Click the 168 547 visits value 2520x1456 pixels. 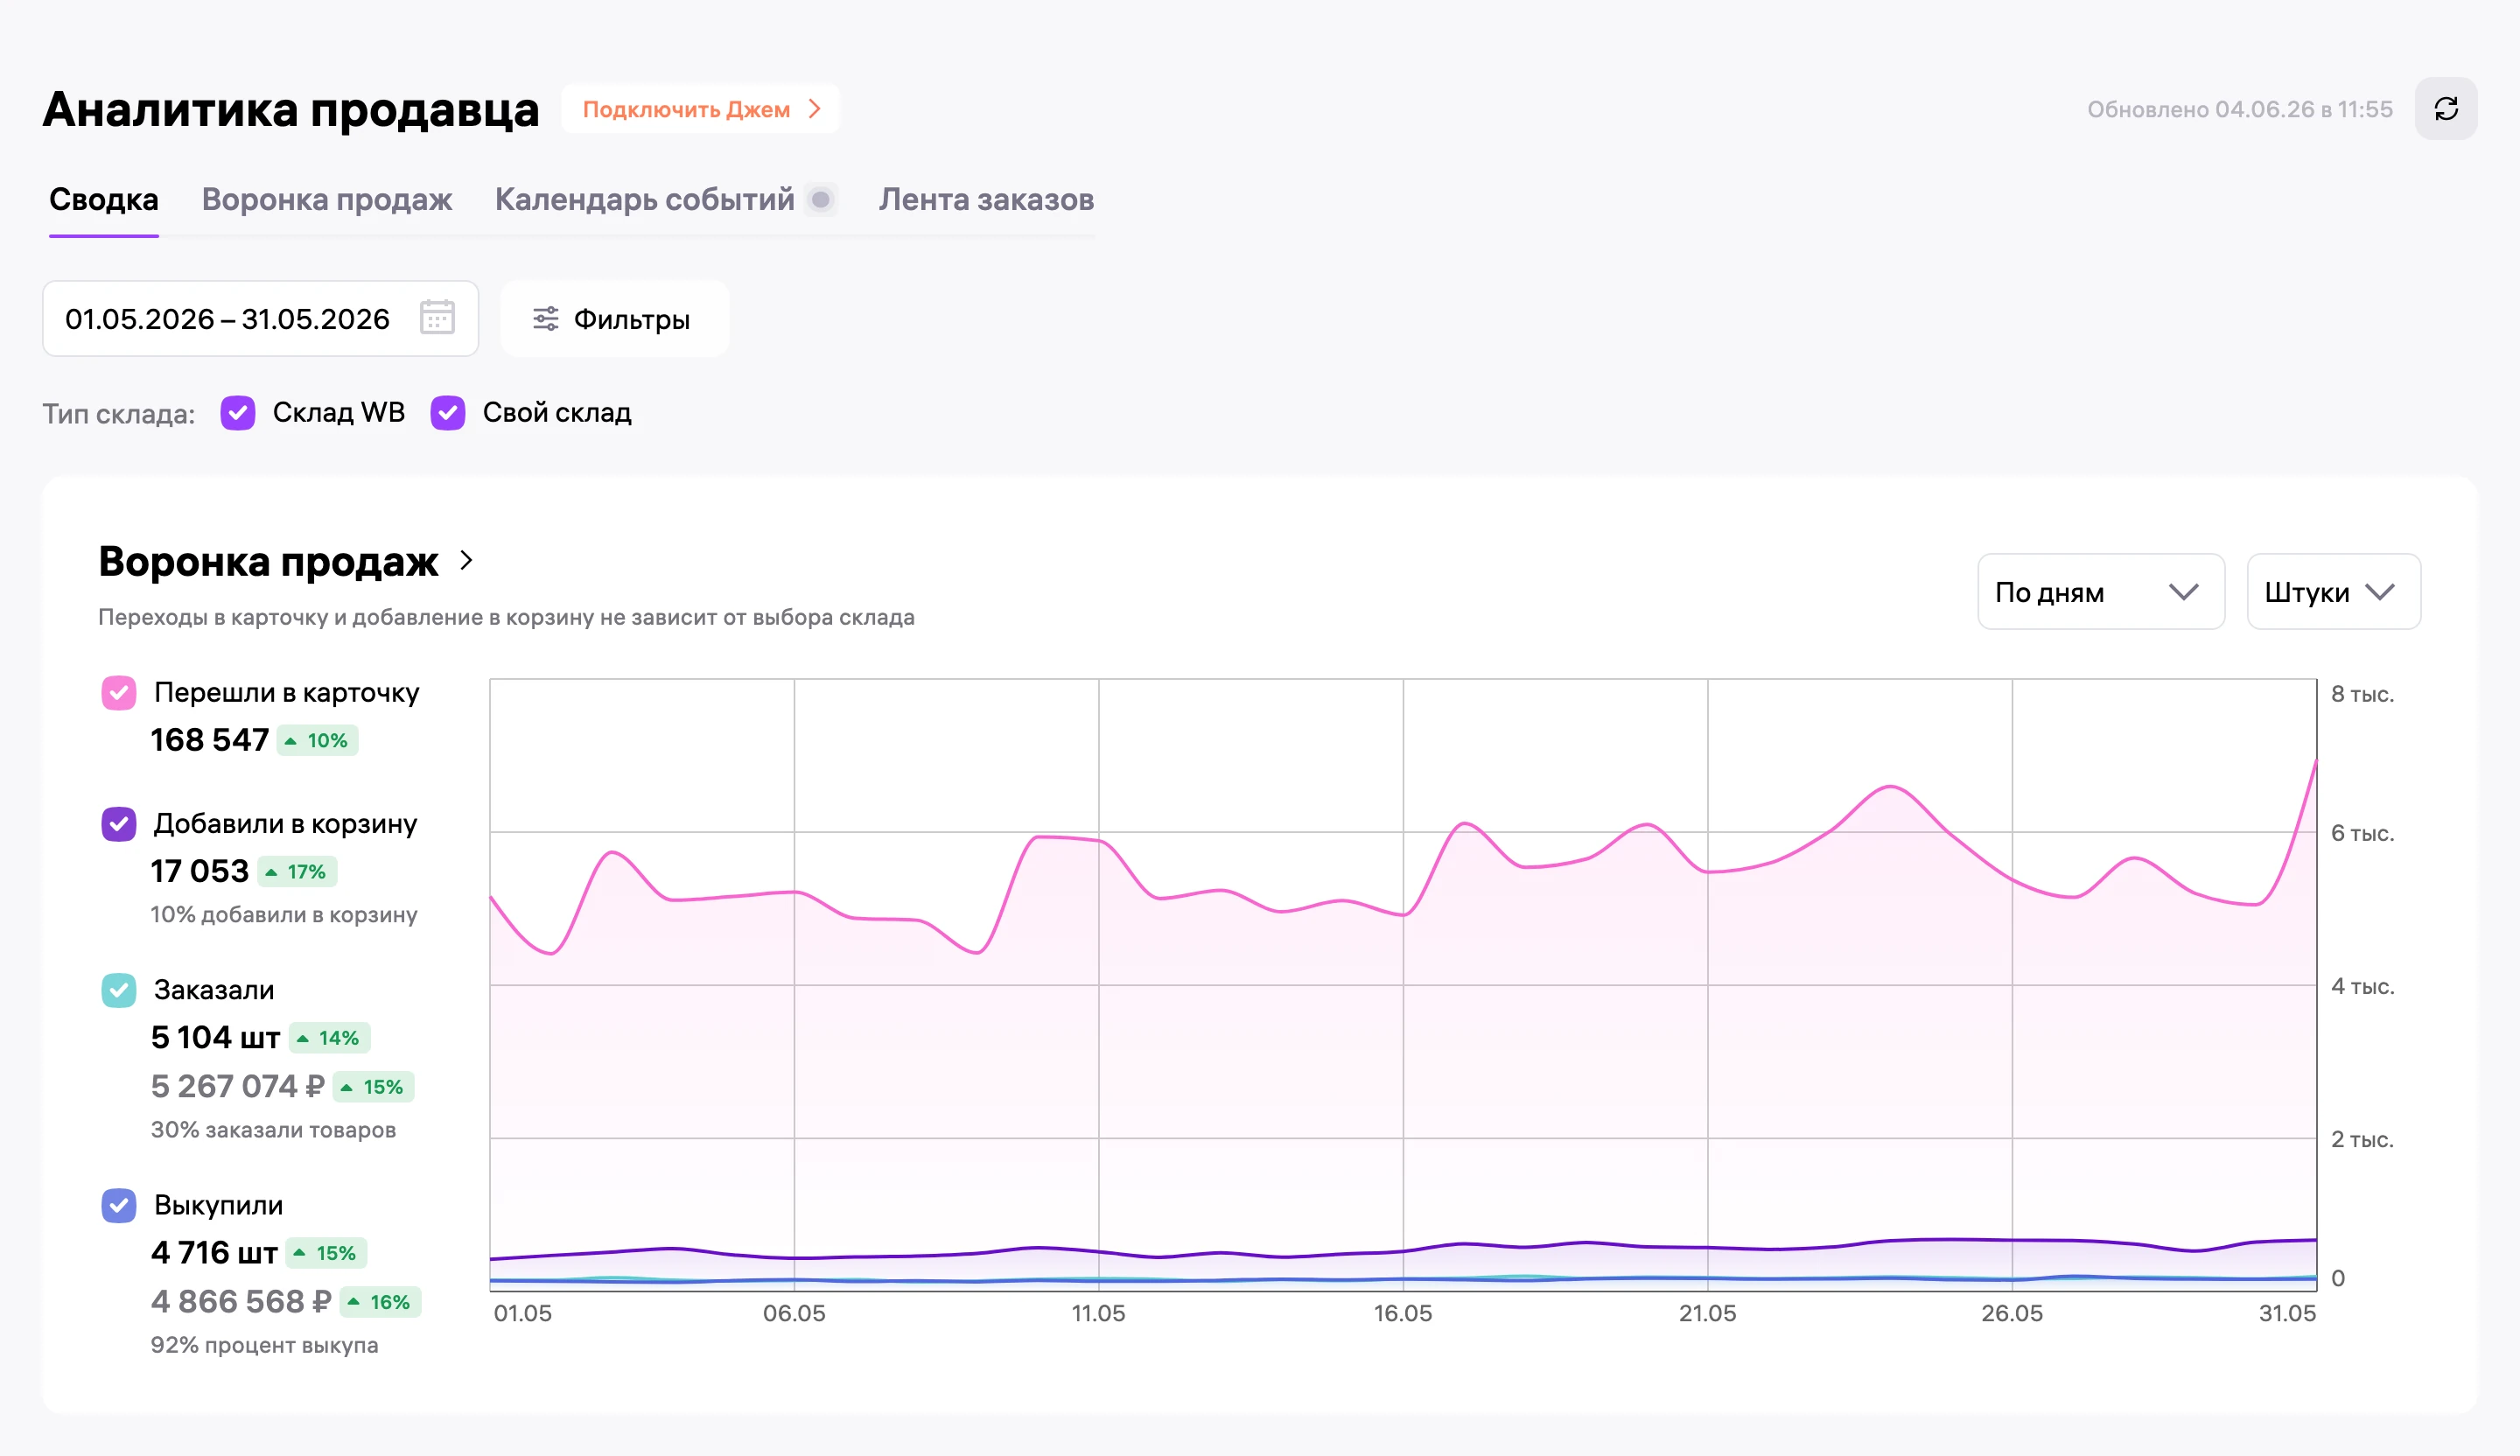tap(210, 740)
